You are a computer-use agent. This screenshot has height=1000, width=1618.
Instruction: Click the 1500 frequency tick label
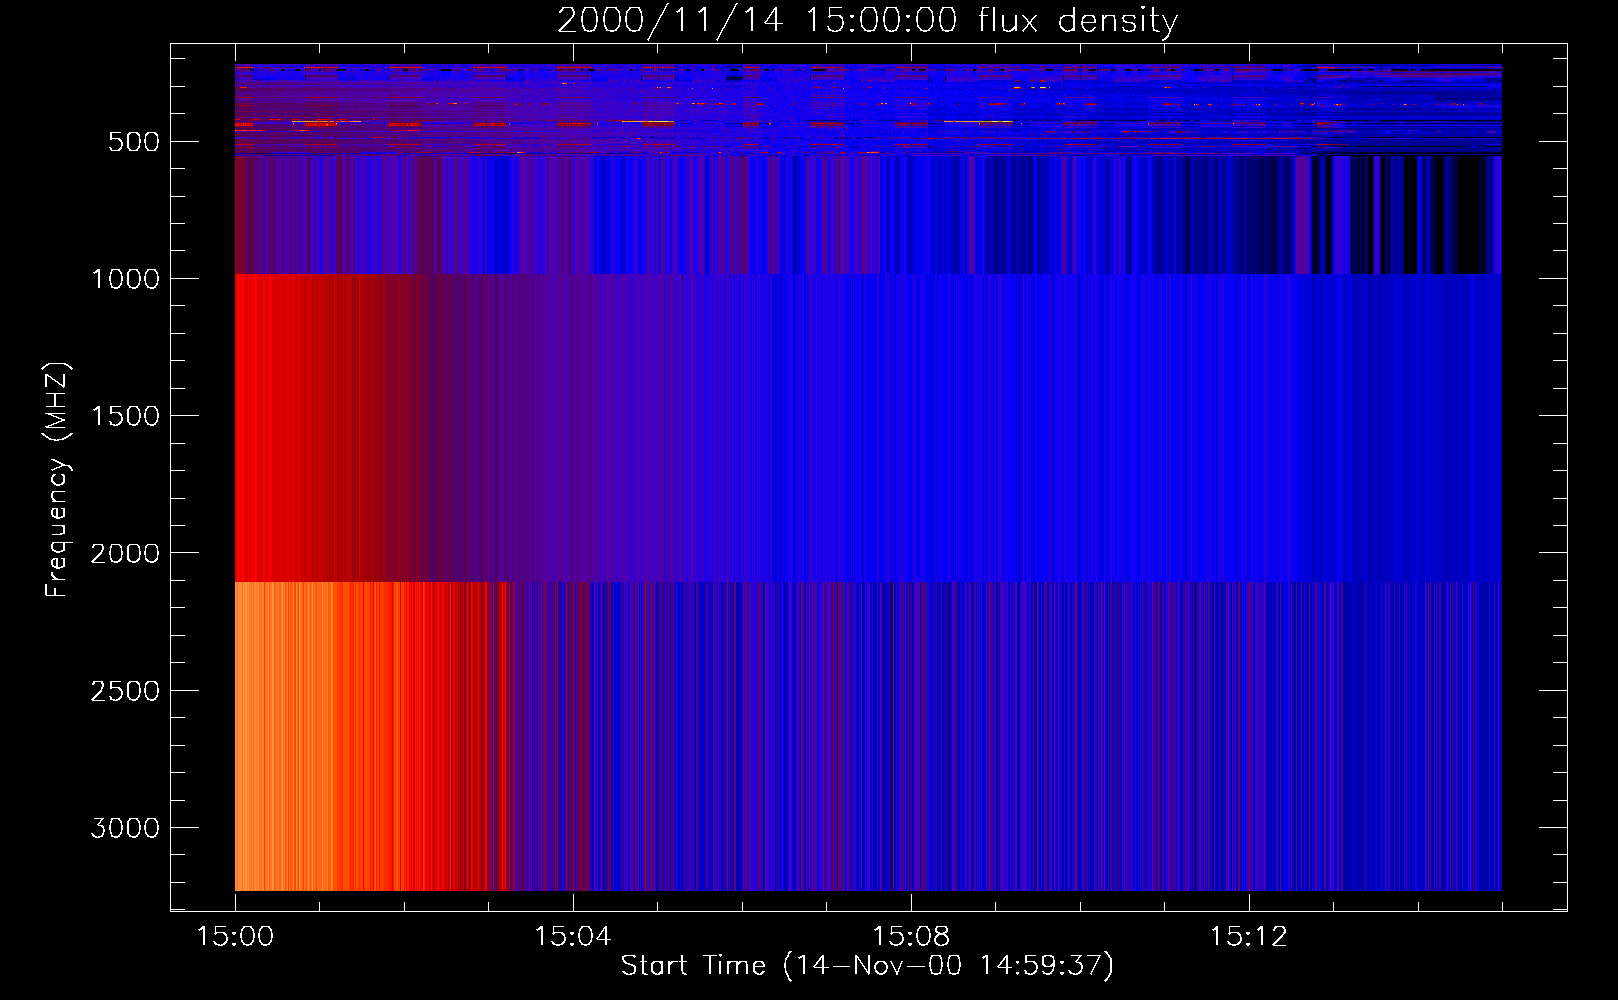tap(125, 416)
